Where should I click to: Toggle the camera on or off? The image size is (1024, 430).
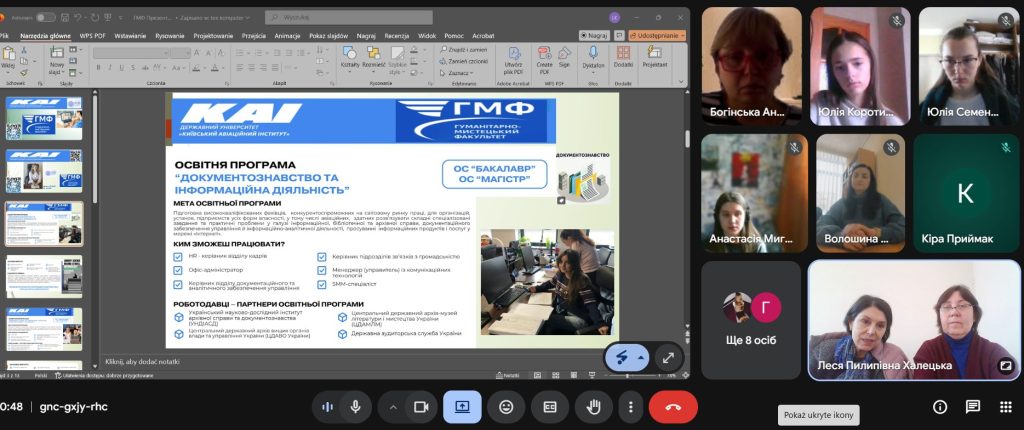pyautogui.click(x=421, y=407)
